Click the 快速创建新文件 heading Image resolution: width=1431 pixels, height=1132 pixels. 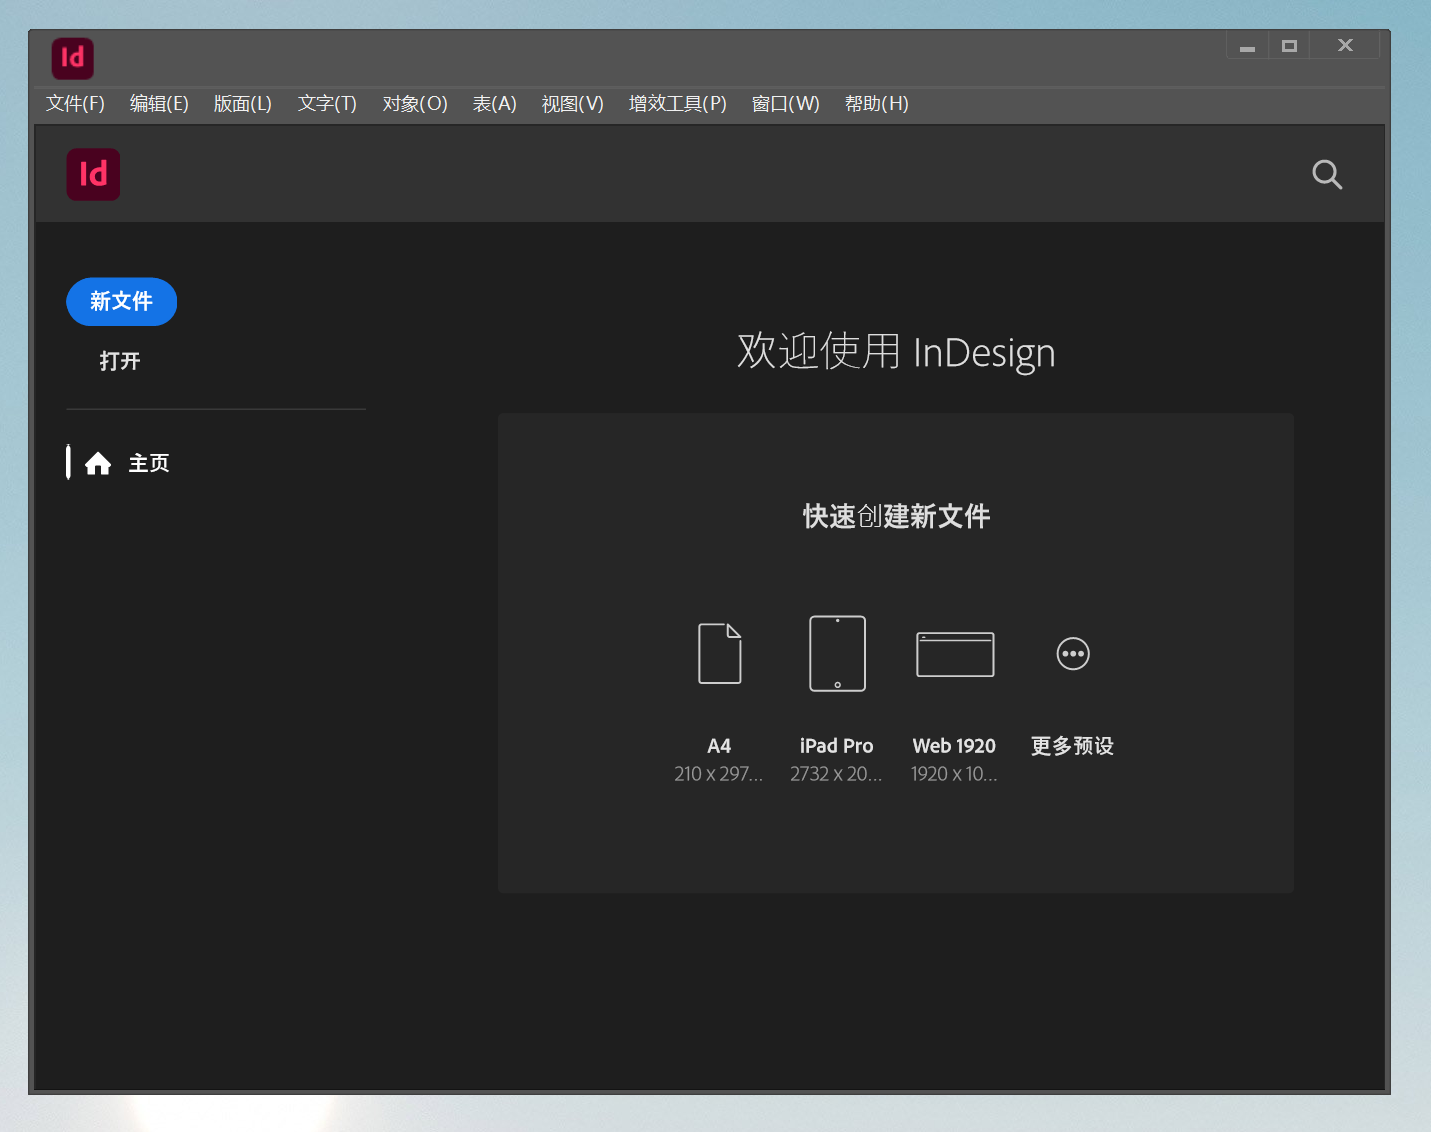pos(896,516)
